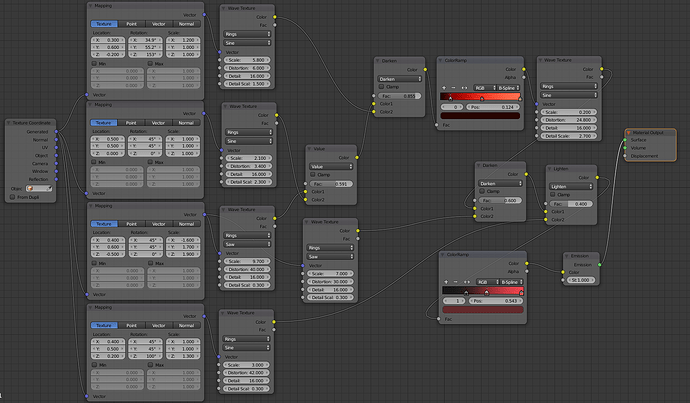Open dark red swatch in the ColorRamp with Pos 0.124
This screenshot has height=403, width=690.
click(x=480, y=116)
